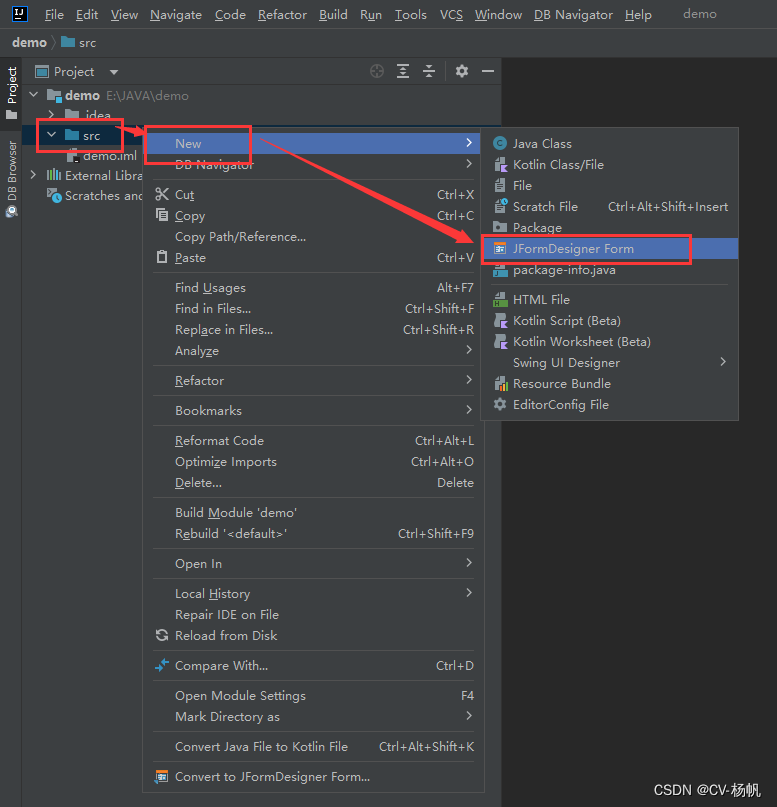Click the Expand All icon in Project panel
Image resolution: width=777 pixels, height=807 pixels.
(403, 71)
